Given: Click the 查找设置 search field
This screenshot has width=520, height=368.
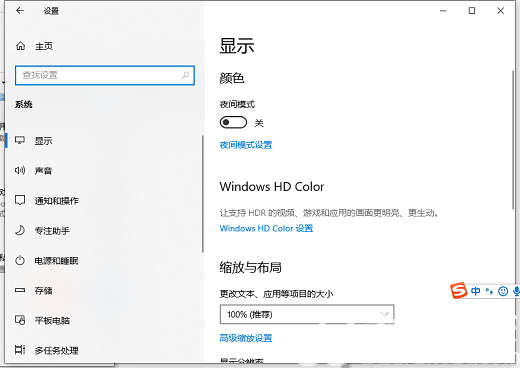Looking at the screenshot, I should pos(105,75).
